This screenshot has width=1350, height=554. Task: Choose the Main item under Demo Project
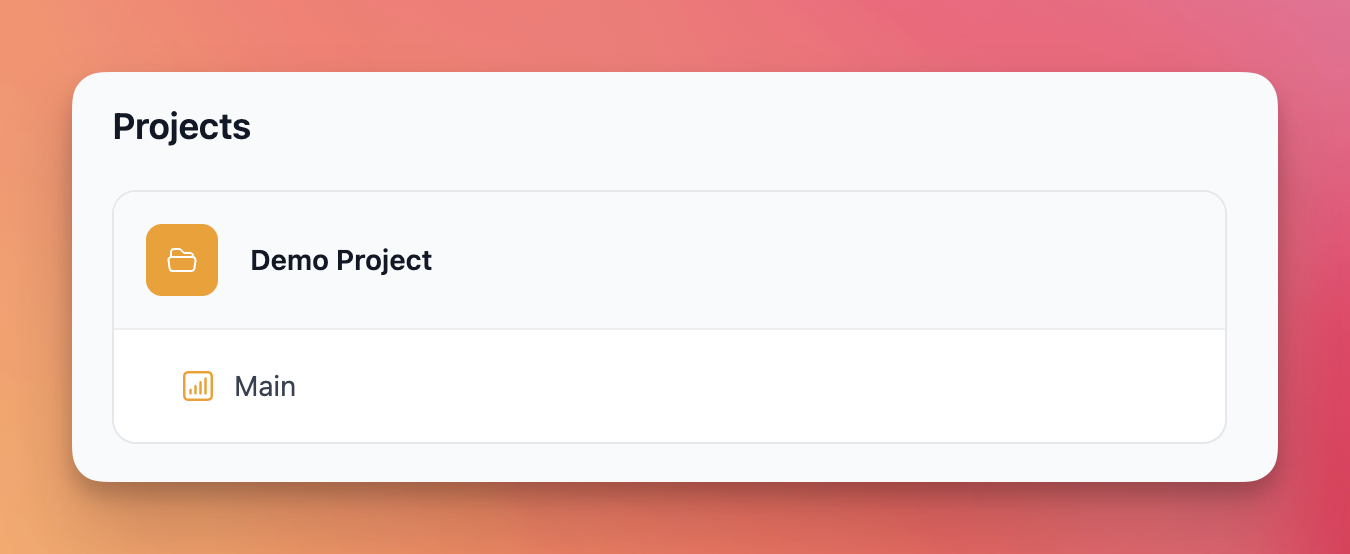pos(265,386)
